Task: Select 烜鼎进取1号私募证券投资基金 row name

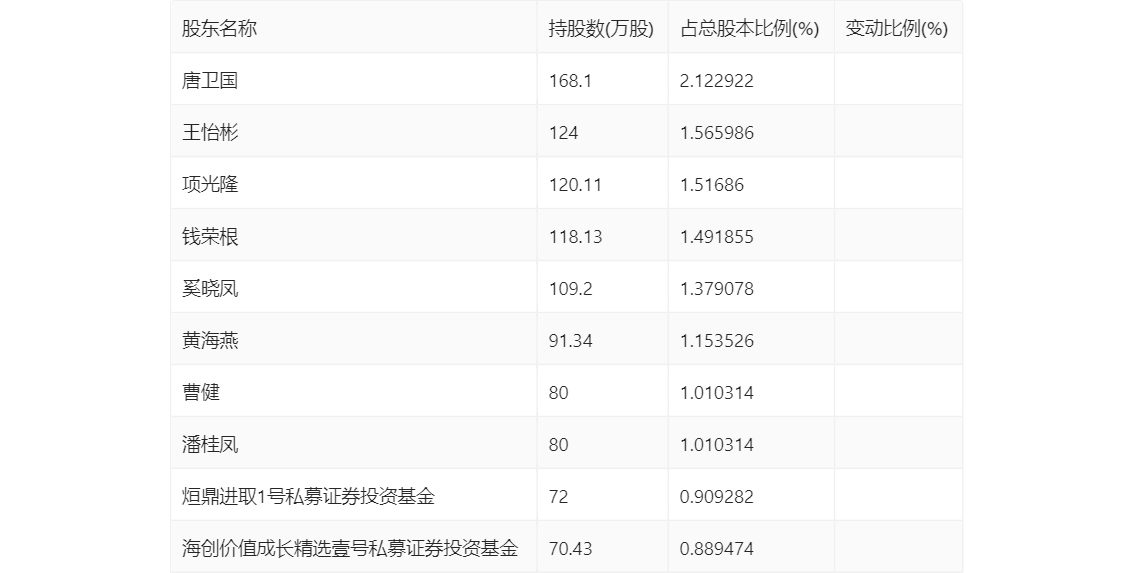Action: 308,497
